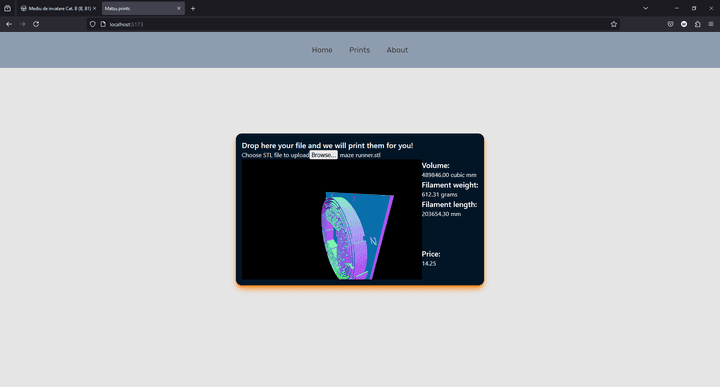Image resolution: width=720 pixels, height=387 pixels.
Task: Click the Firefox View icon in tab bar
Action: [7, 8]
